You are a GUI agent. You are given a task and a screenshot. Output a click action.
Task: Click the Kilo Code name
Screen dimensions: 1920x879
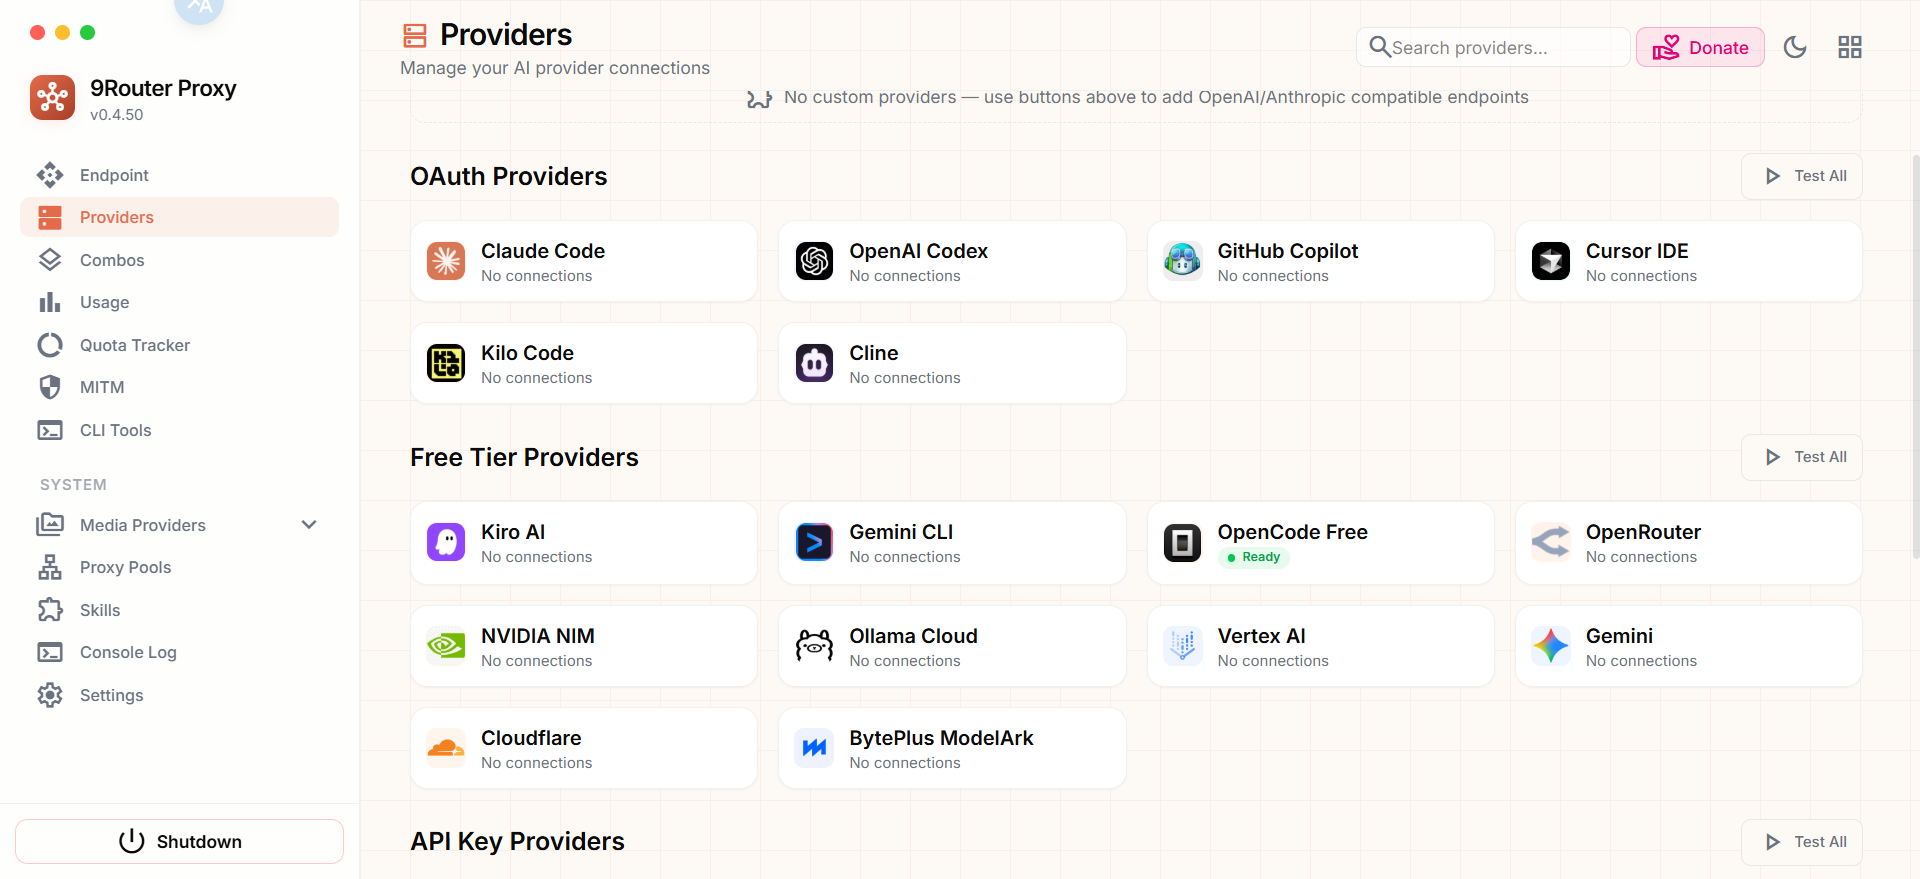(527, 353)
